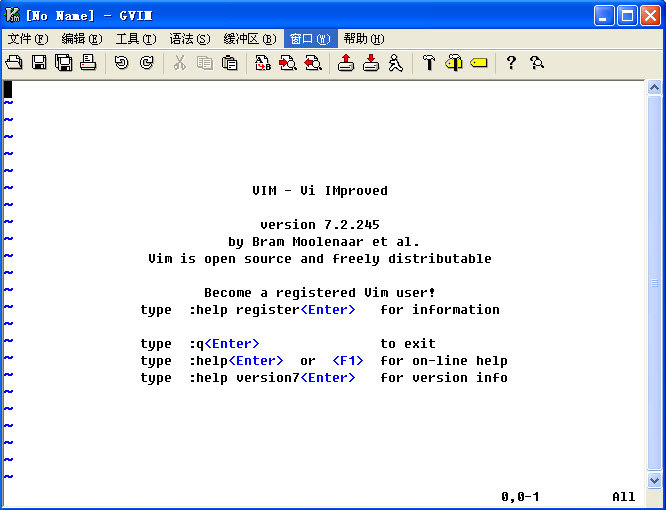Cut selection scissors icon
This screenshot has height=510, width=666.
coord(180,63)
